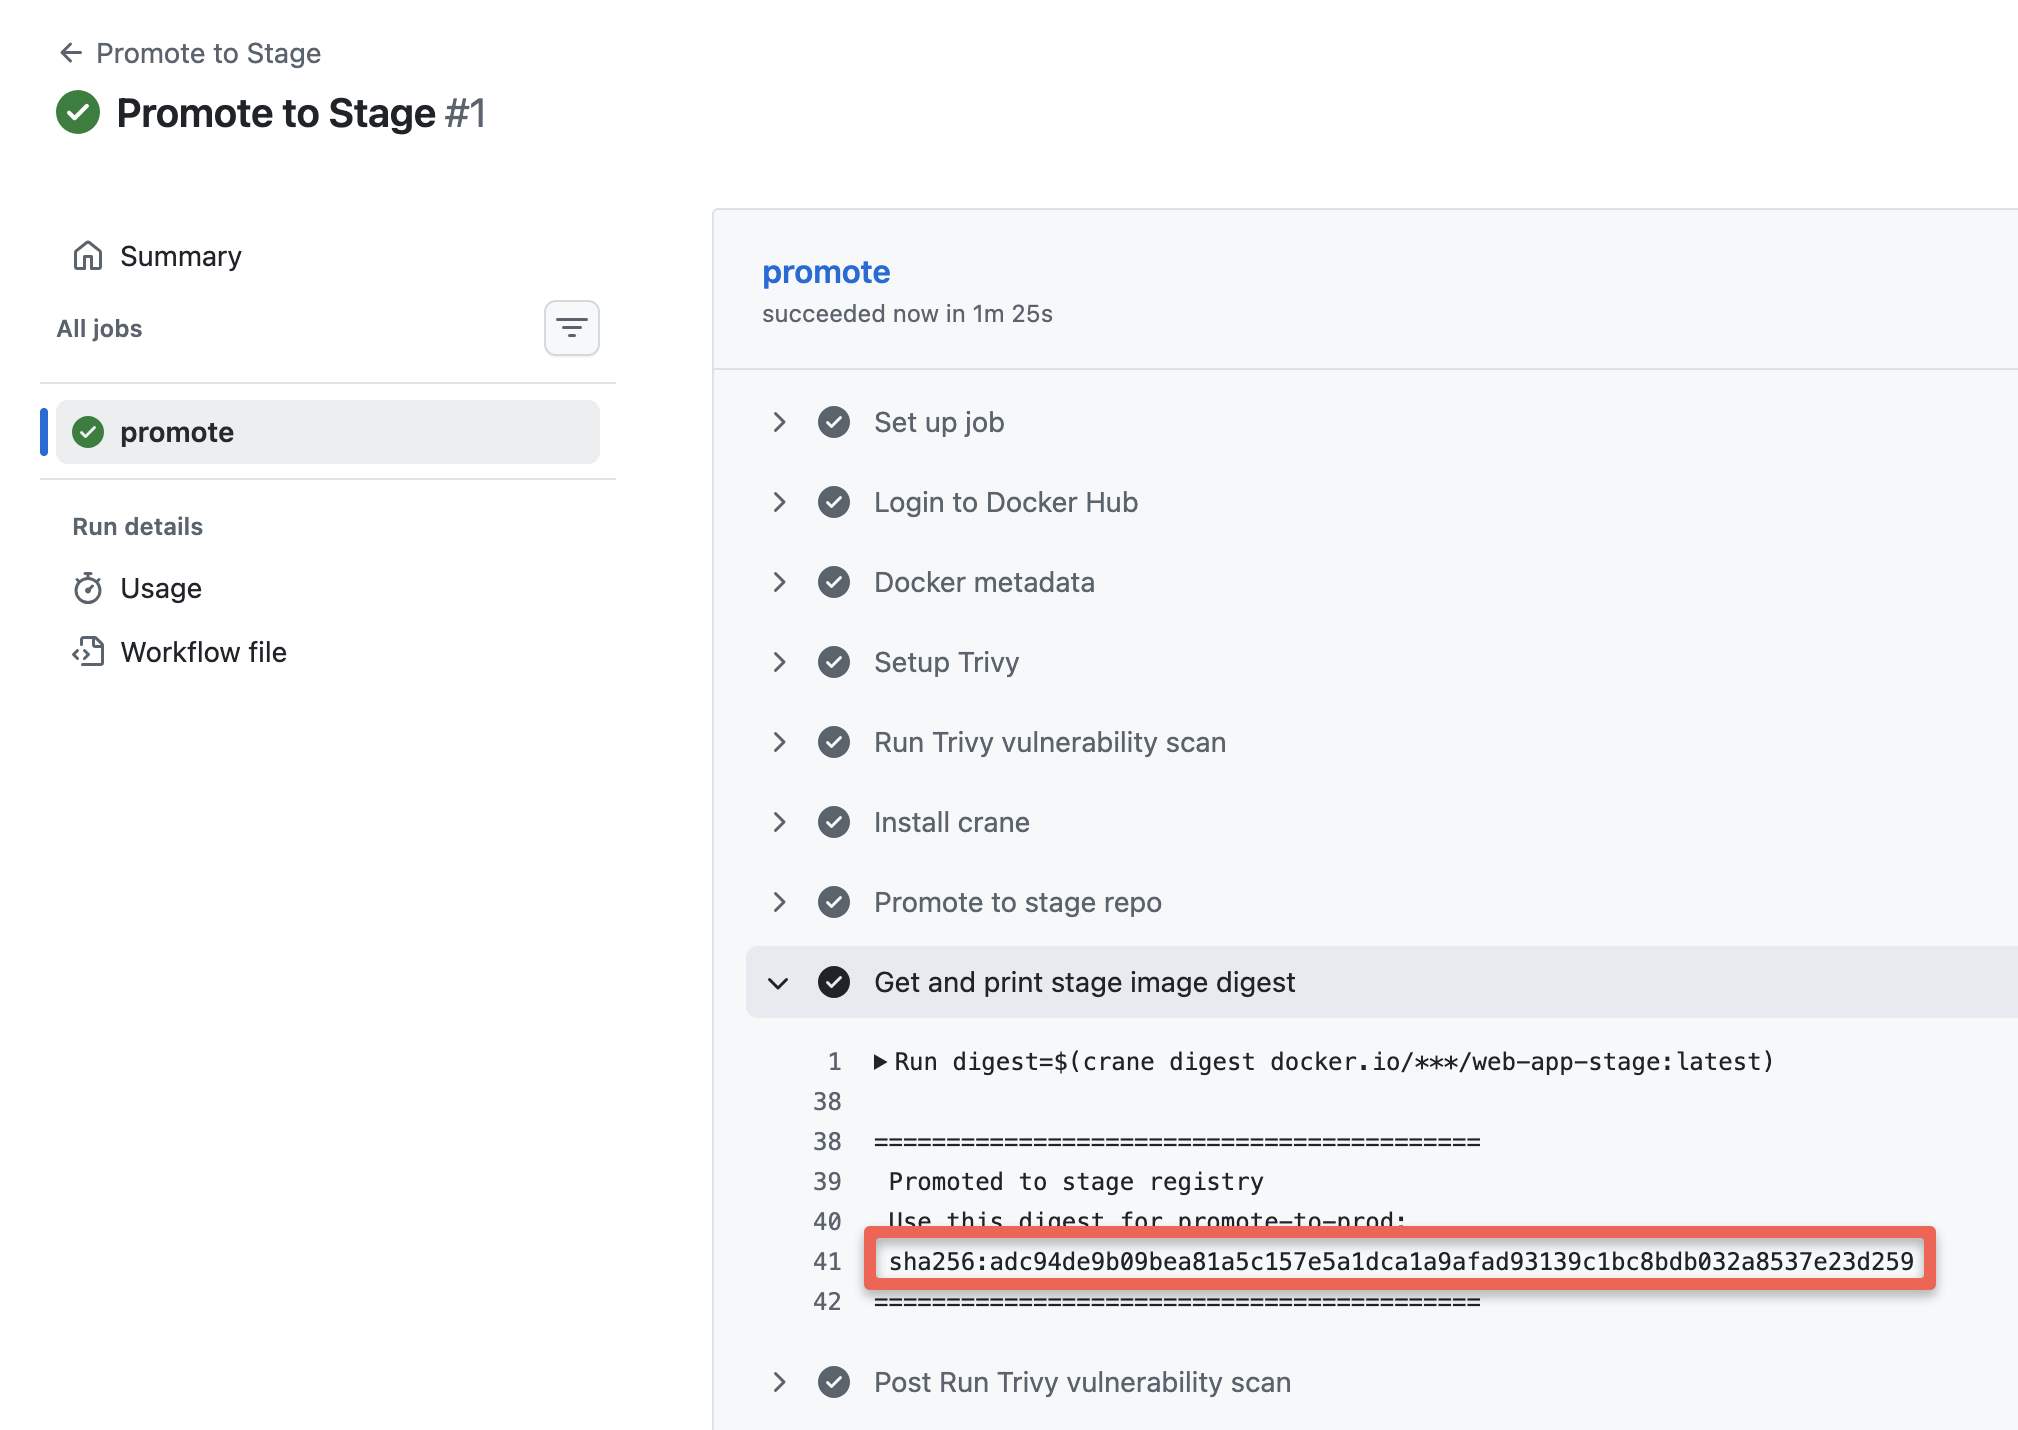Expand the Run digest command log line
The image size is (2018, 1430).
tap(880, 1062)
